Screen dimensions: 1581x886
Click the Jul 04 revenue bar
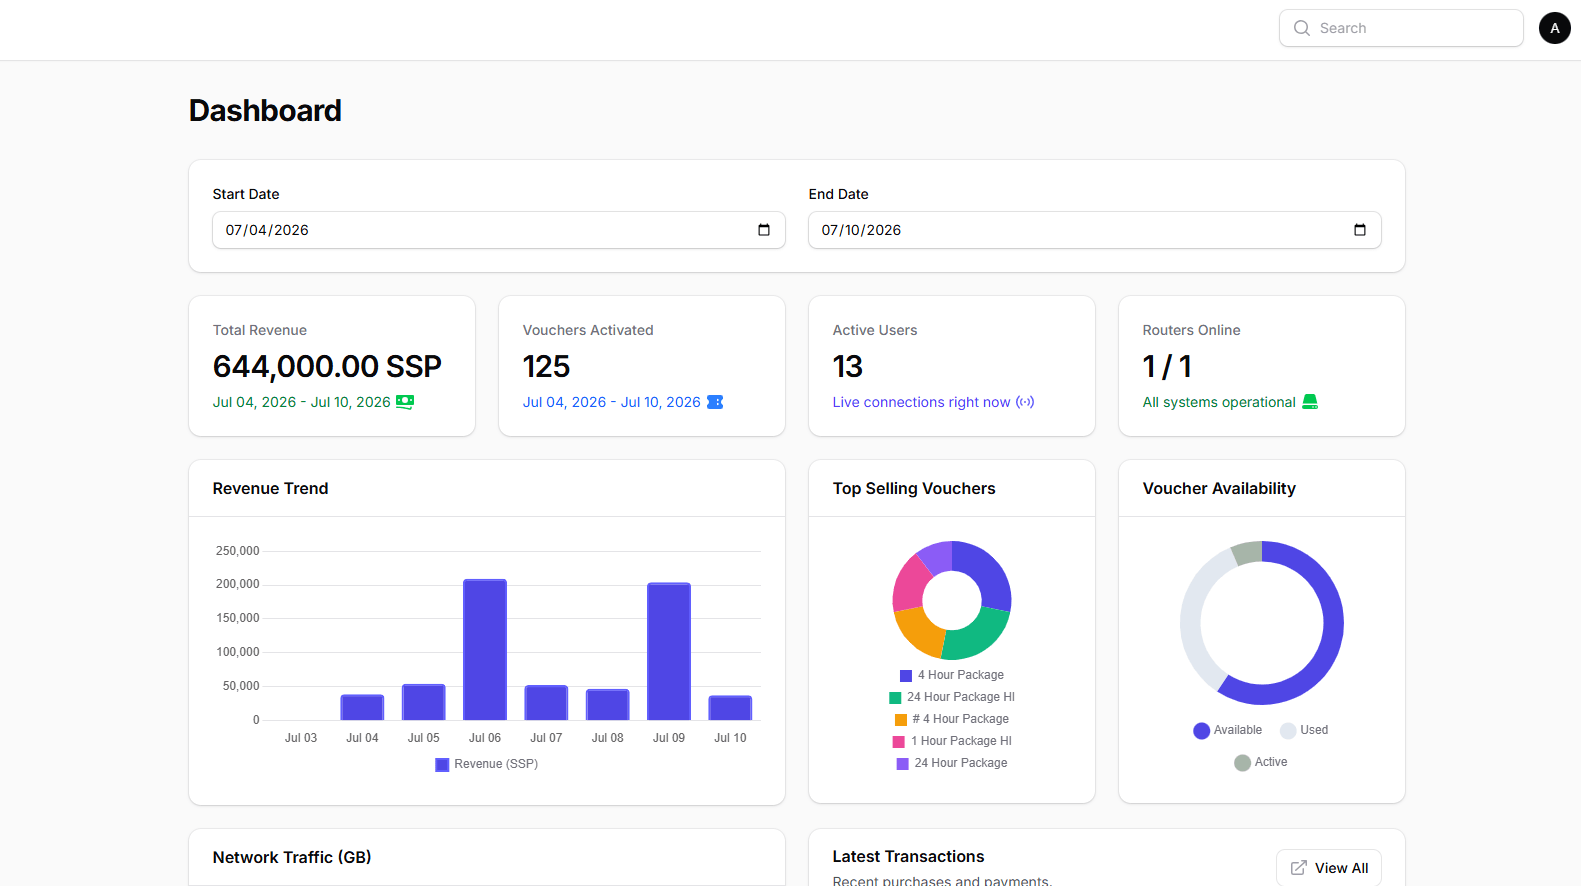tap(362, 708)
